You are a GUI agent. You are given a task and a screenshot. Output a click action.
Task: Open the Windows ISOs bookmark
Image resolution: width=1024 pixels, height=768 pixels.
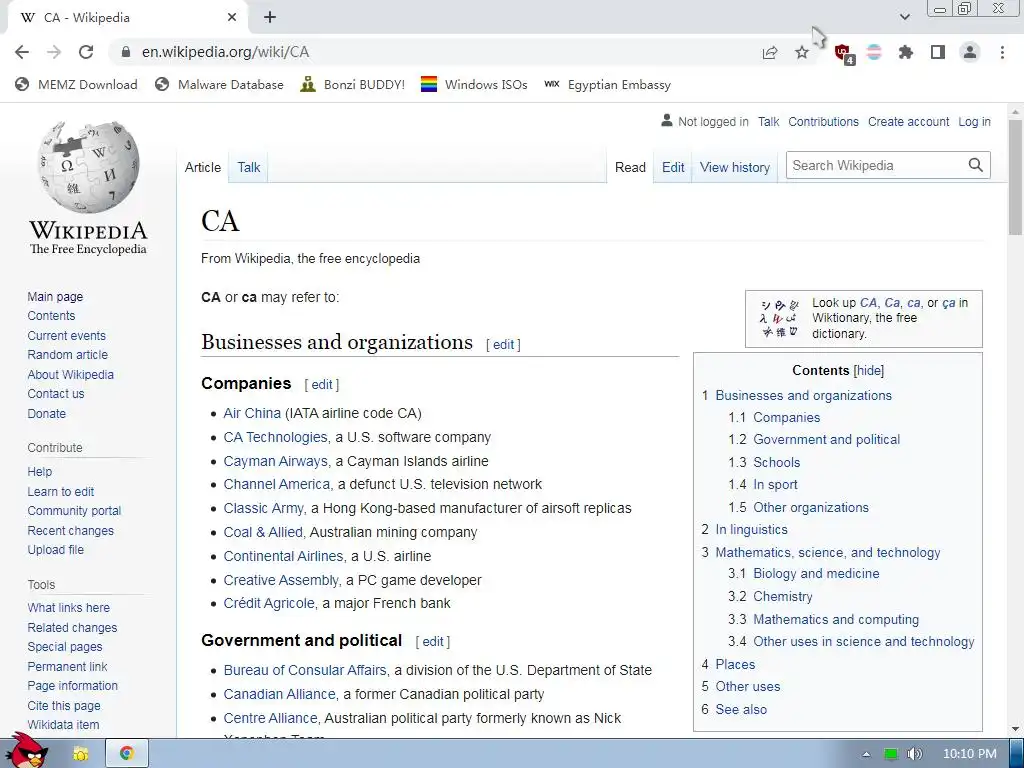[474, 84]
